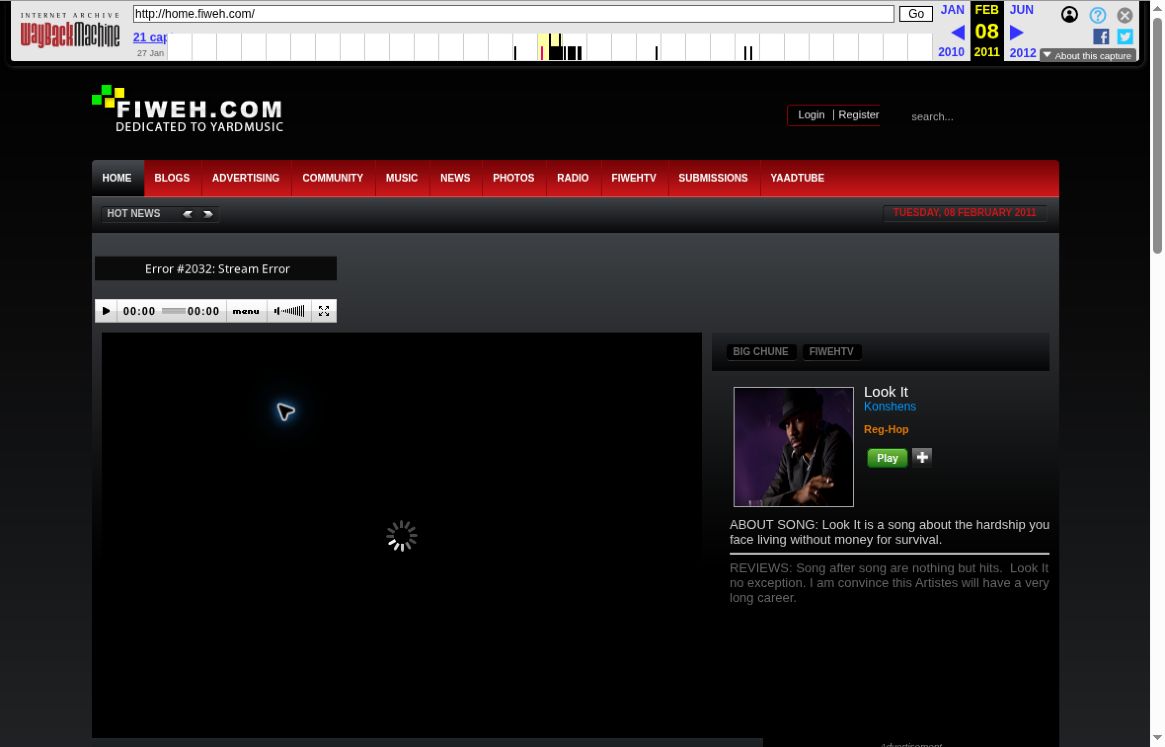Viewport: 1165px width, 747px height.
Task: Show next hot news item
Action: pos(208,214)
